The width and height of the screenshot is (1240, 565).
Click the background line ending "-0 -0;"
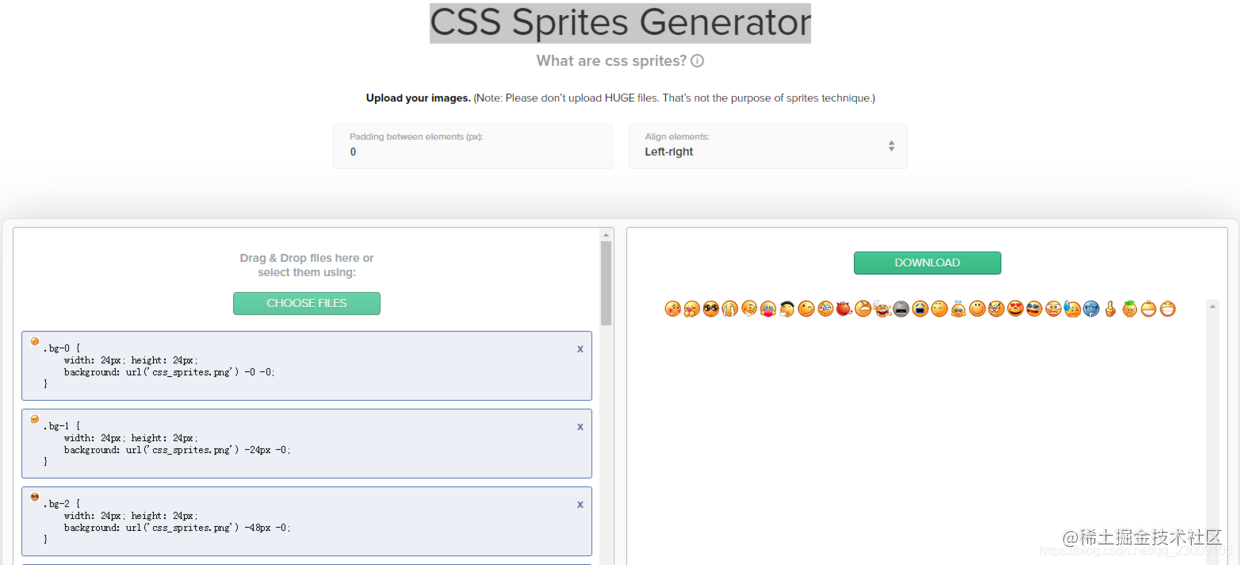click(169, 372)
